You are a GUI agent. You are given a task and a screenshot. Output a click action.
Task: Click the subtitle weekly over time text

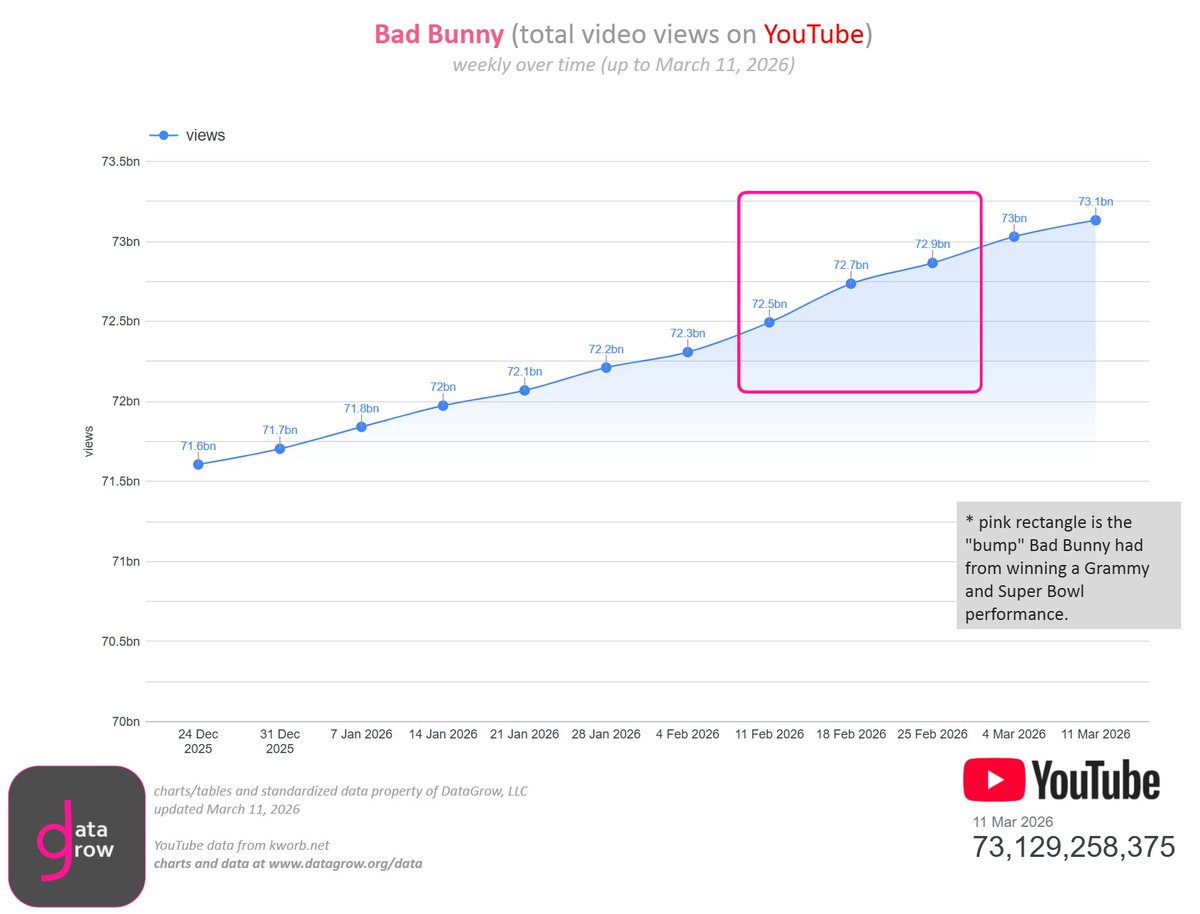(x=625, y=64)
